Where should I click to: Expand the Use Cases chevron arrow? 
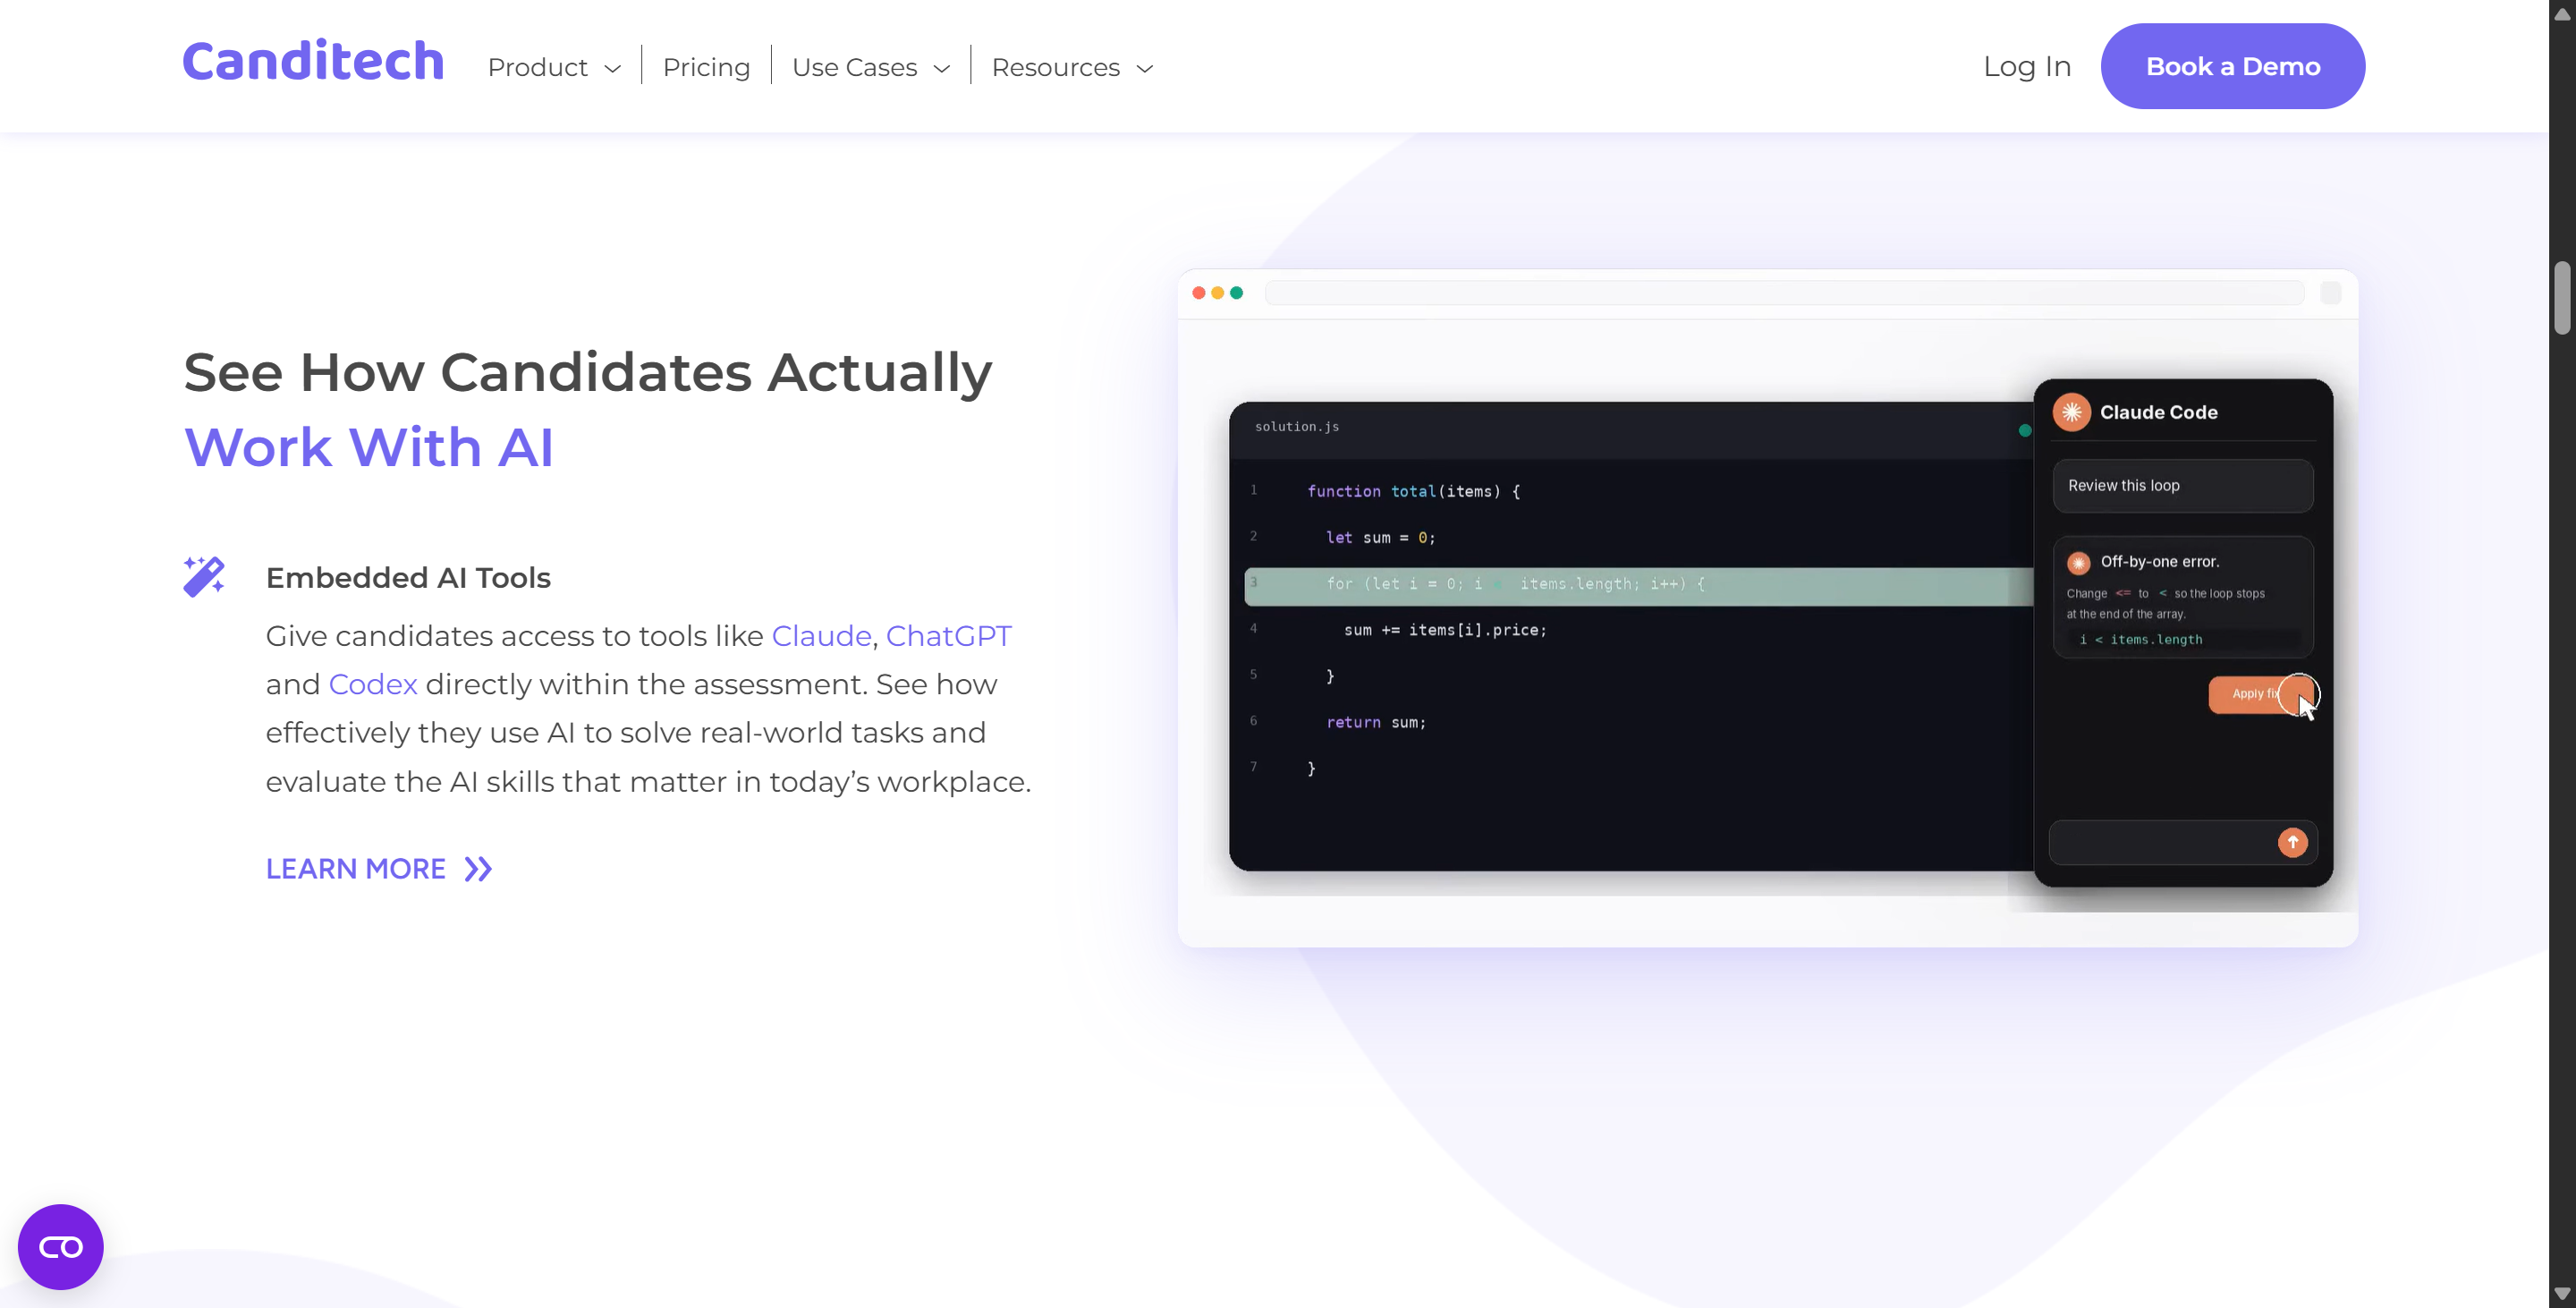(941, 68)
